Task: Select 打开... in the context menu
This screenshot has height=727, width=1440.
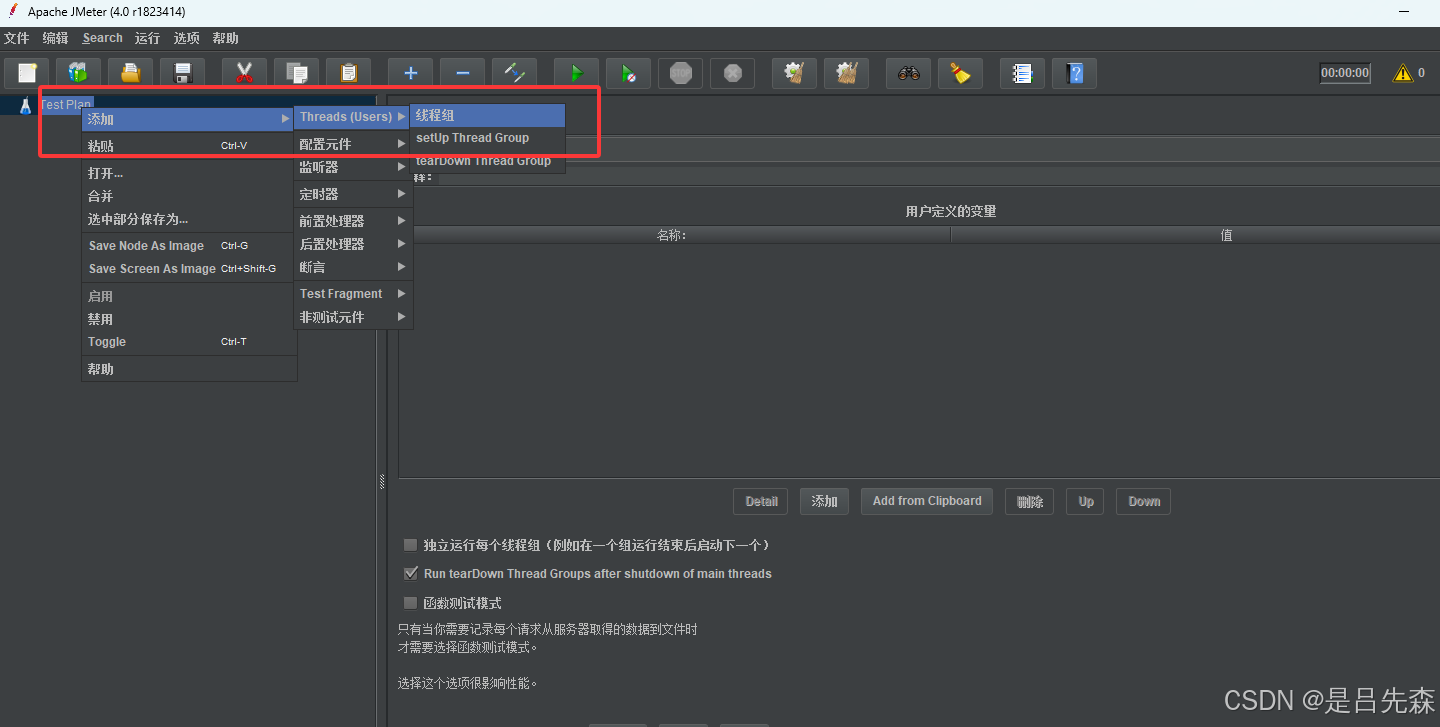Action: coord(189,173)
